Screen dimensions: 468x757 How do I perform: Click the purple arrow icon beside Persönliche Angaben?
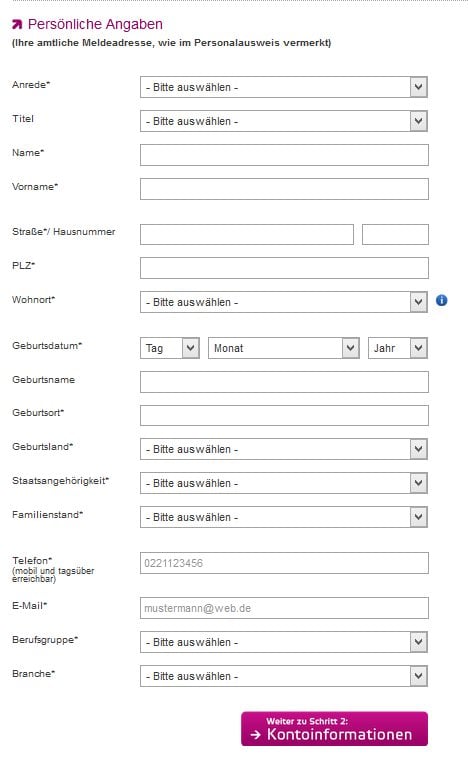pyautogui.click(x=17, y=24)
